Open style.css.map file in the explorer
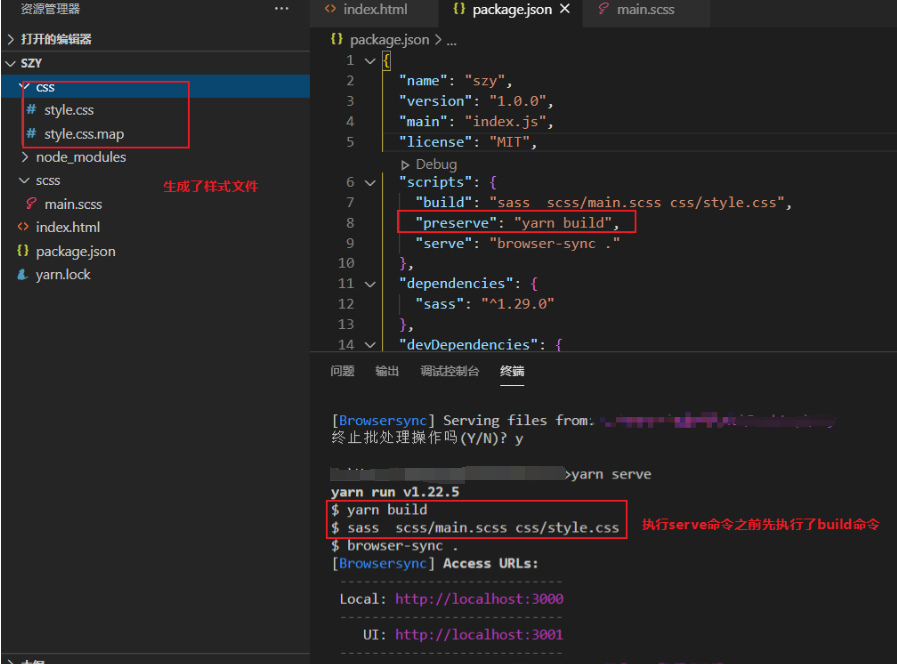 point(84,134)
